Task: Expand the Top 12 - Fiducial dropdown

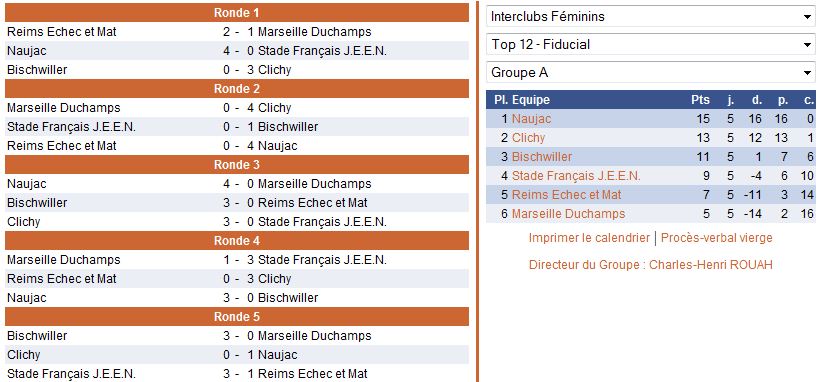Action: [x=651, y=44]
